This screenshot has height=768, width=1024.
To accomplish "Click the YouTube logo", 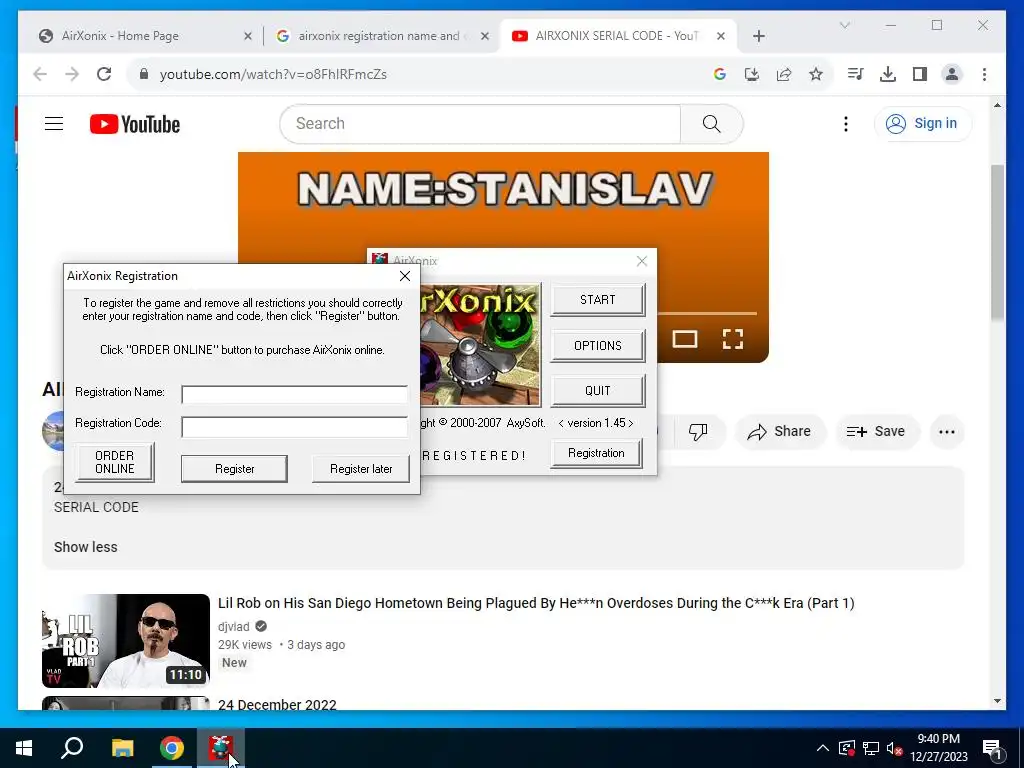I will click(x=135, y=124).
